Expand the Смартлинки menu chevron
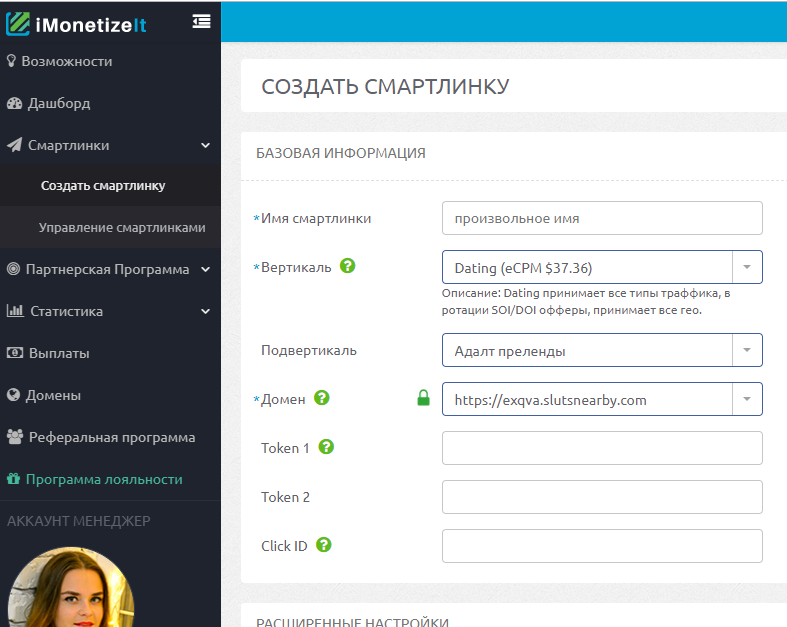Screen dimensions: 787x627 (x=205, y=146)
